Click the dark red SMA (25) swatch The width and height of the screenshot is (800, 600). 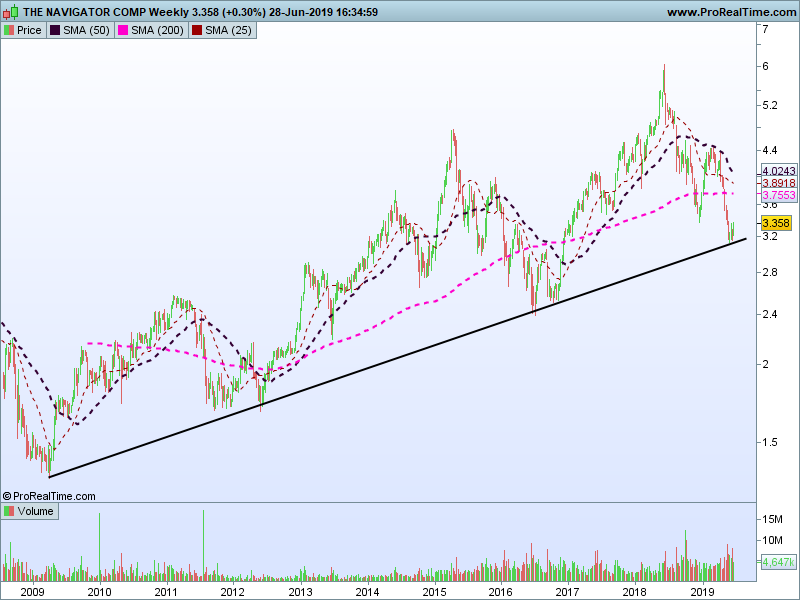[197, 30]
